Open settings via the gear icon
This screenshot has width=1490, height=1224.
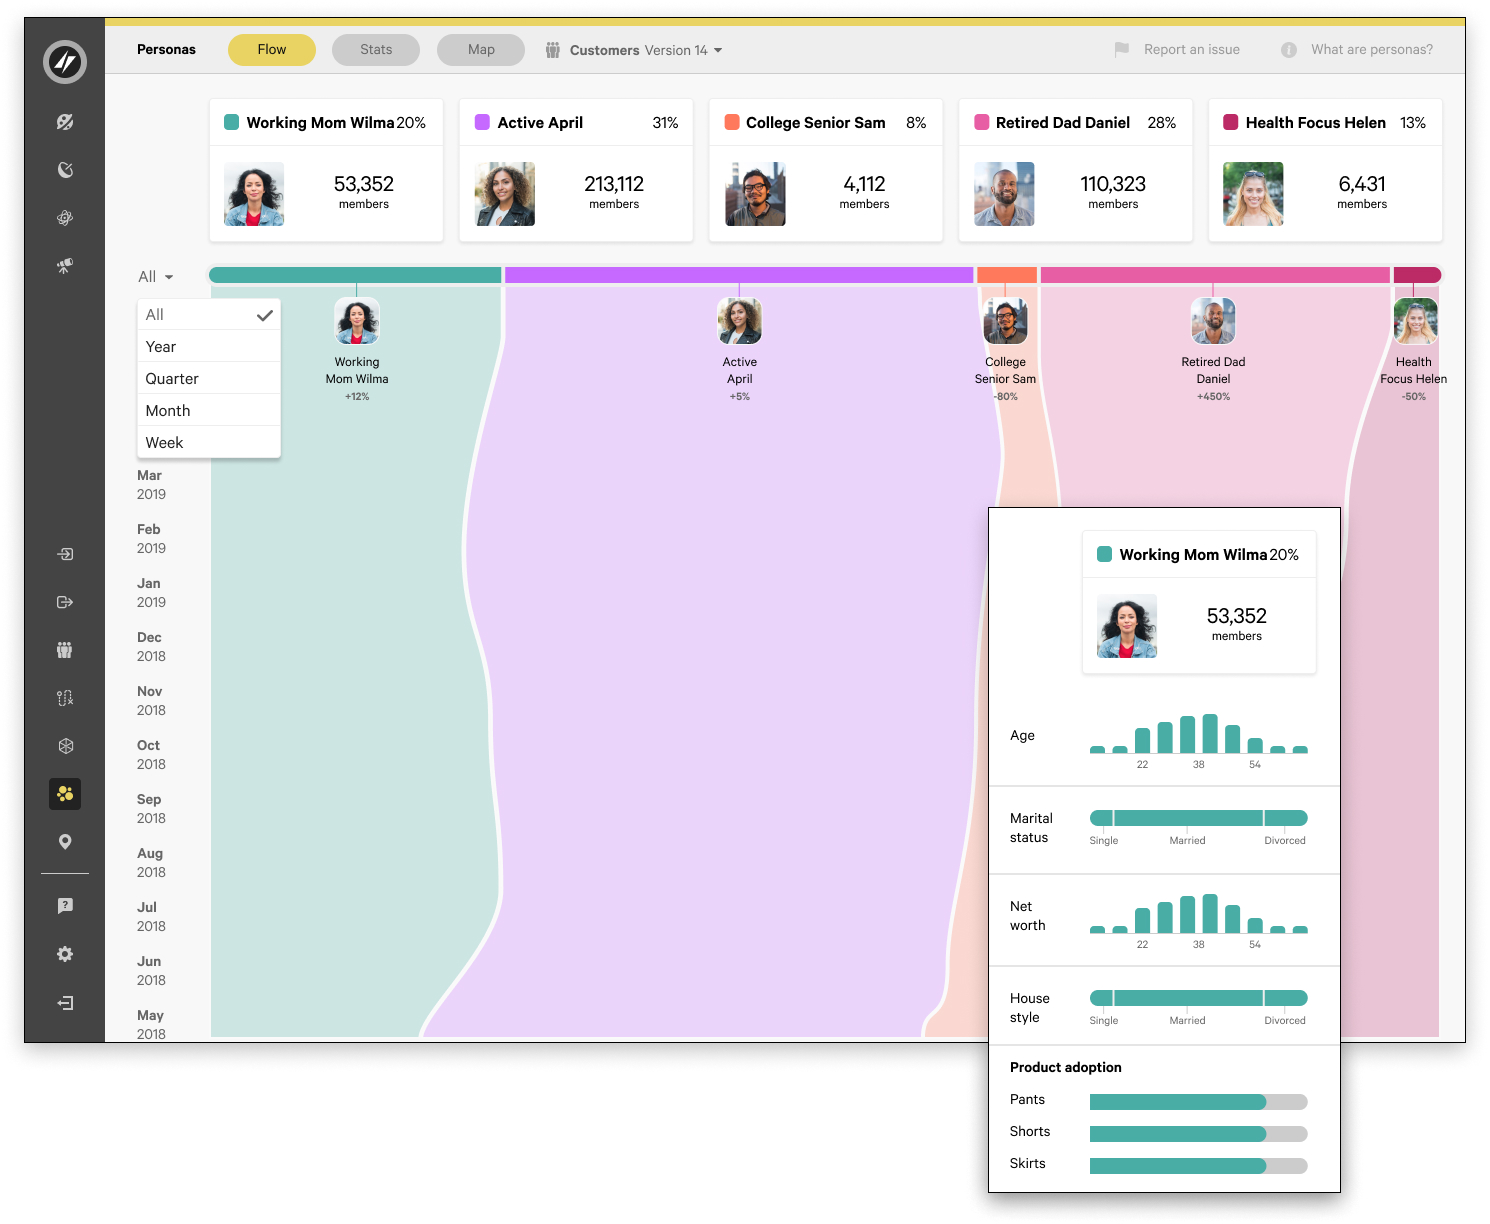tap(65, 954)
